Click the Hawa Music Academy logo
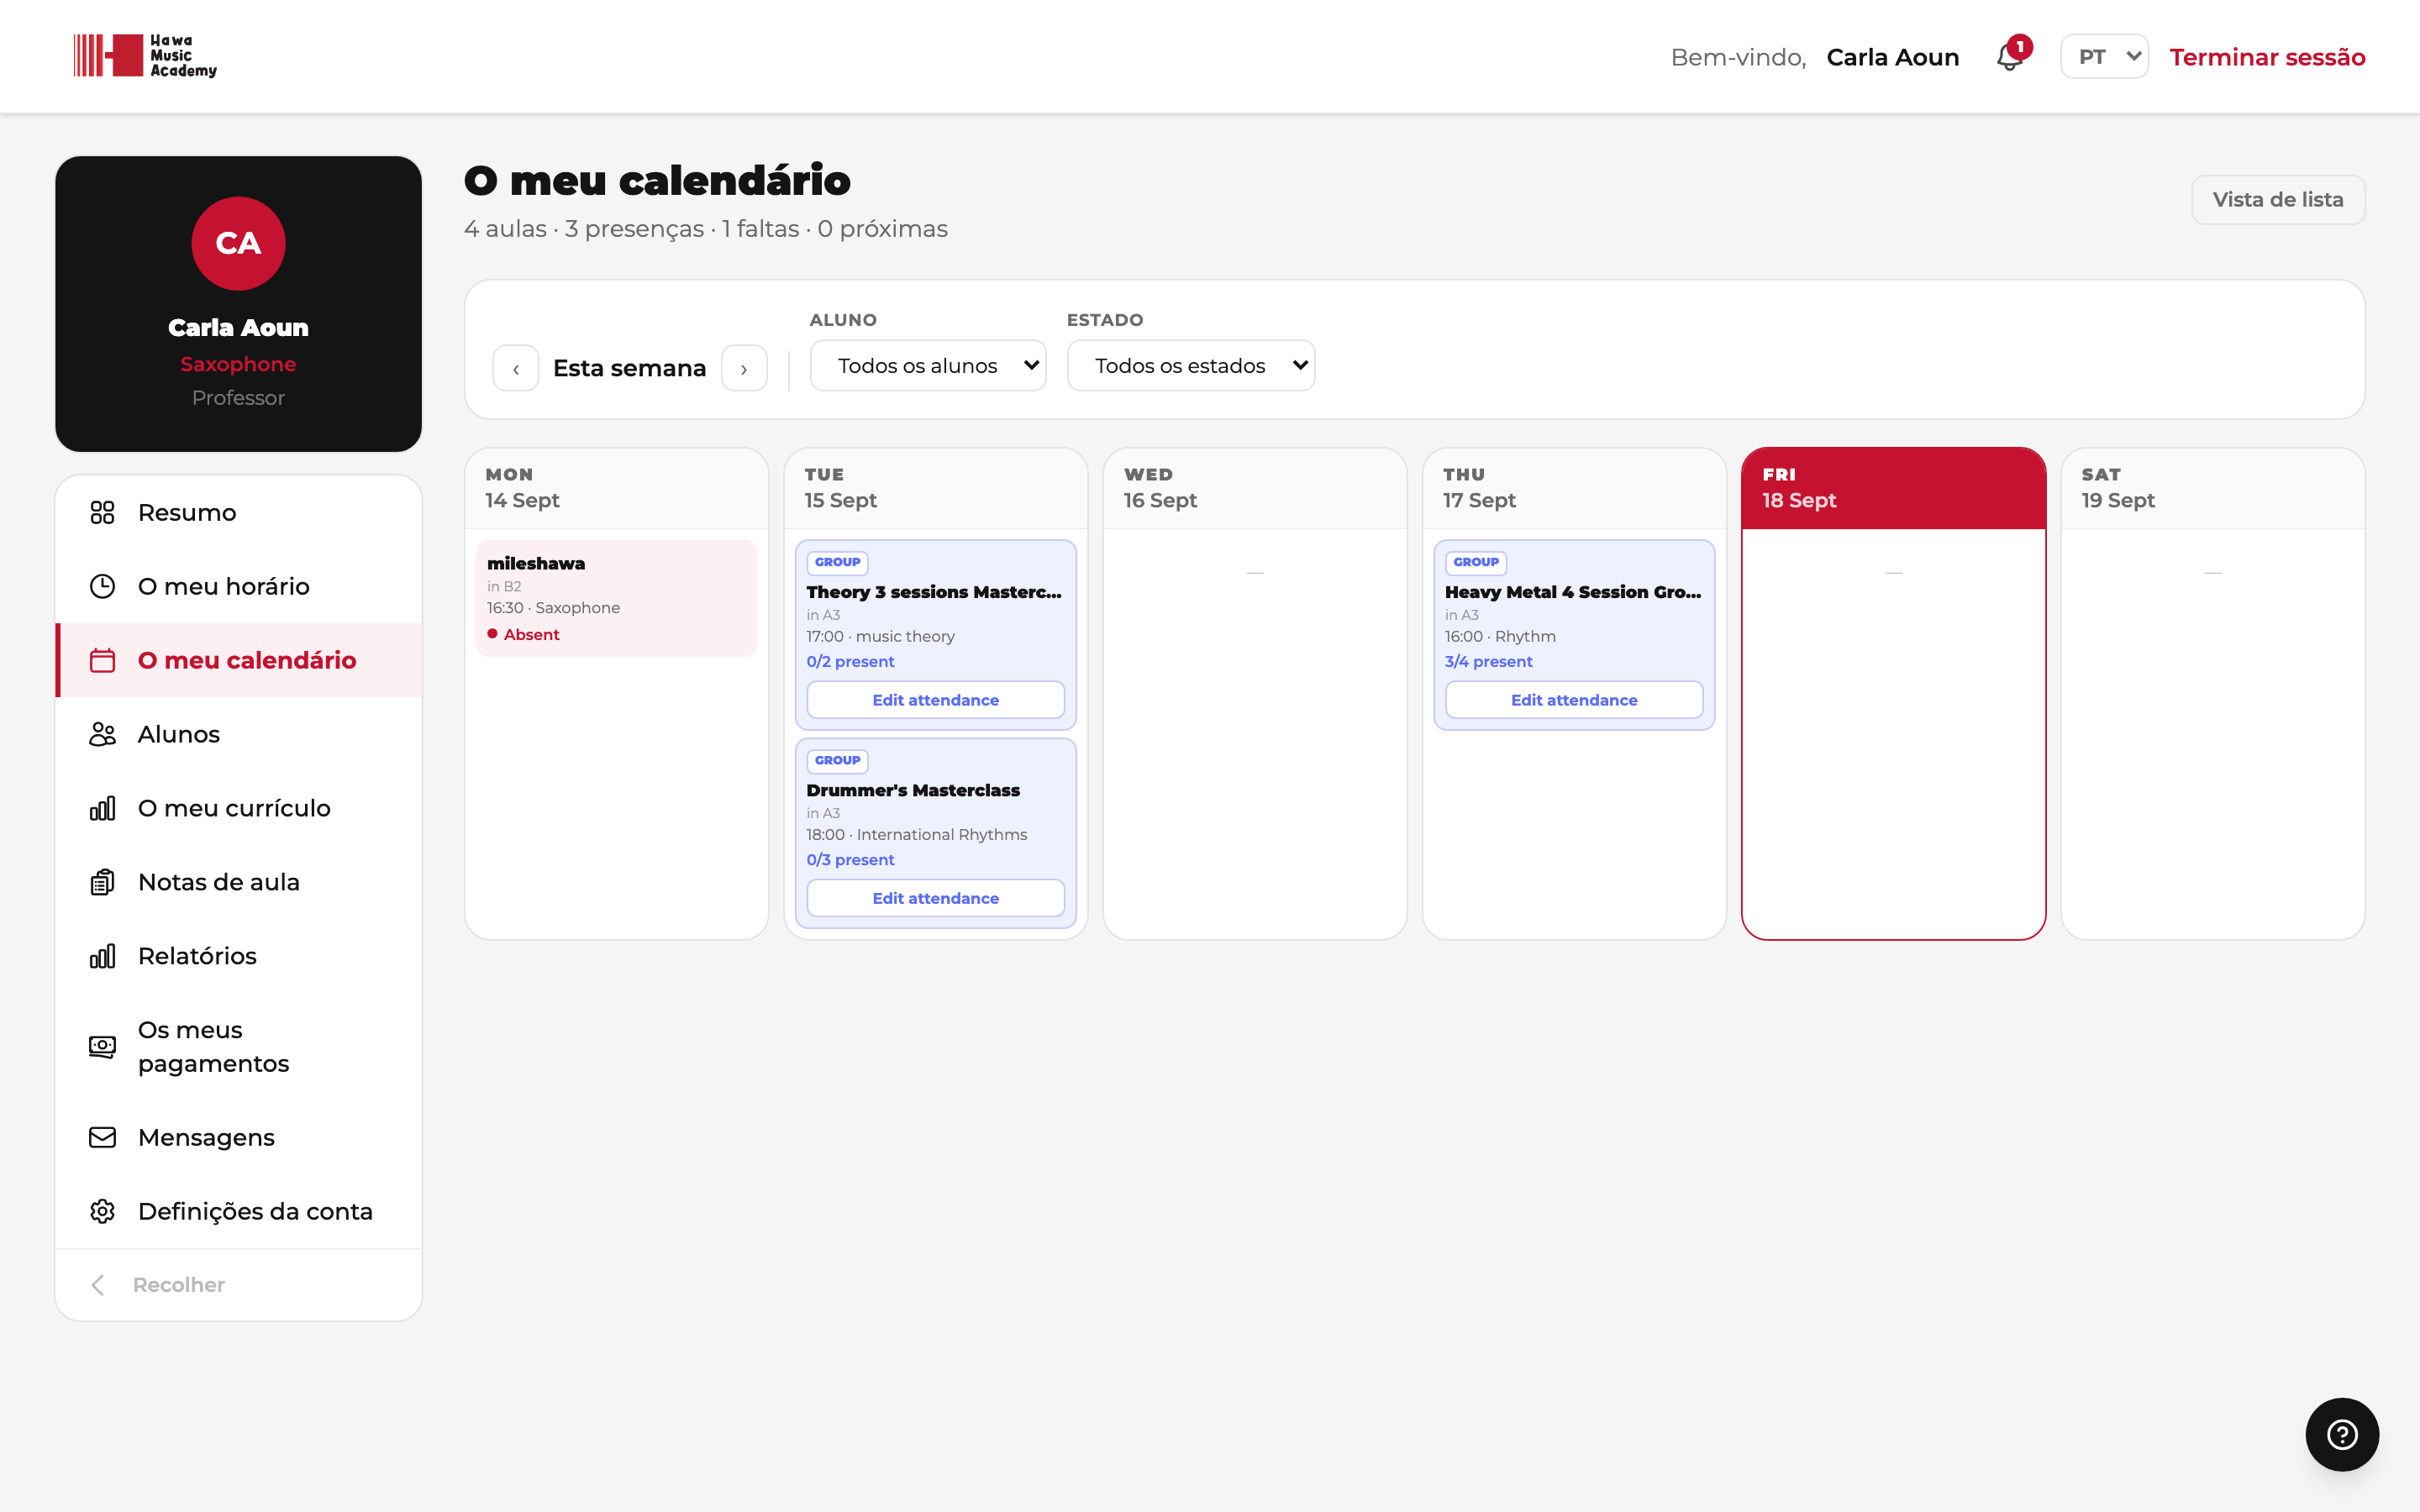 pos(145,56)
